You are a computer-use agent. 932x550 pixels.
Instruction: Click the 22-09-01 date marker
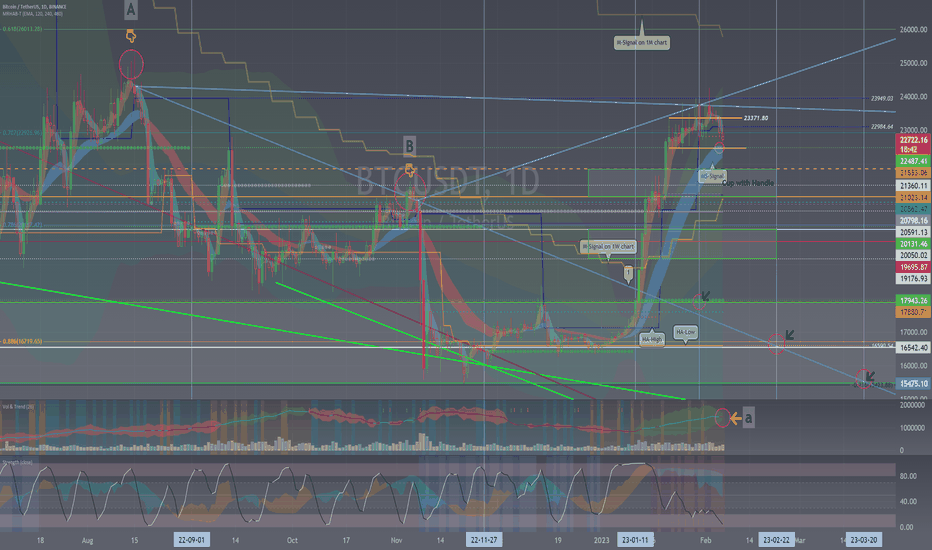pos(191,540)
